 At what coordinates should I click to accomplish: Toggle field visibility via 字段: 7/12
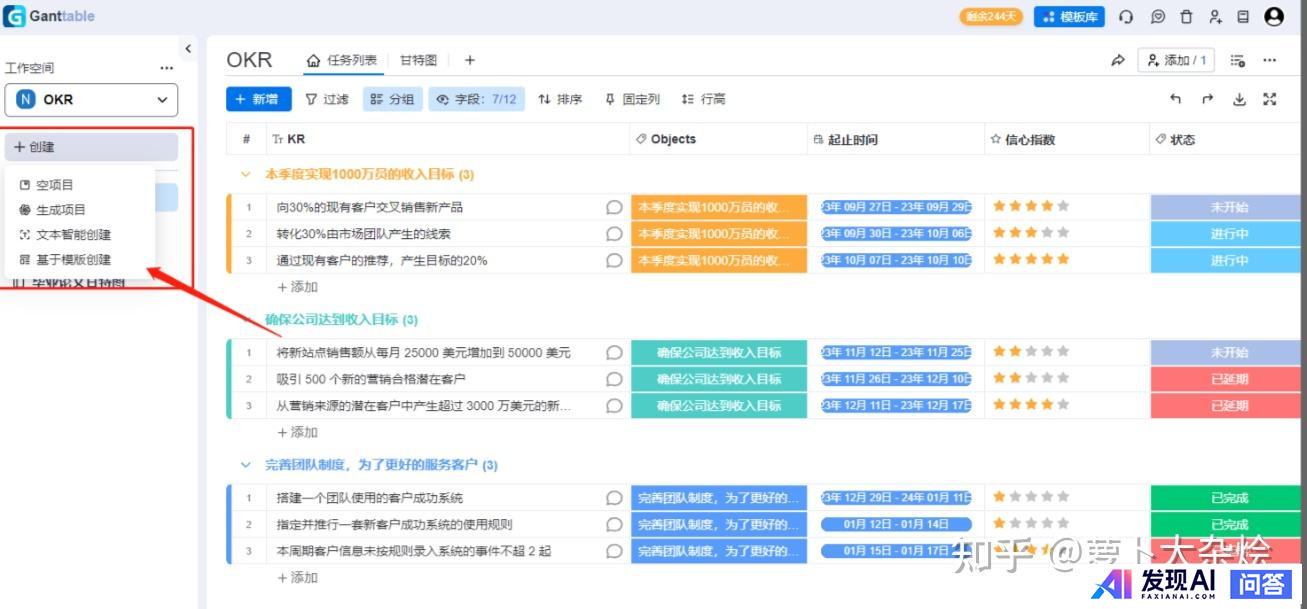[x=477, y=99]
